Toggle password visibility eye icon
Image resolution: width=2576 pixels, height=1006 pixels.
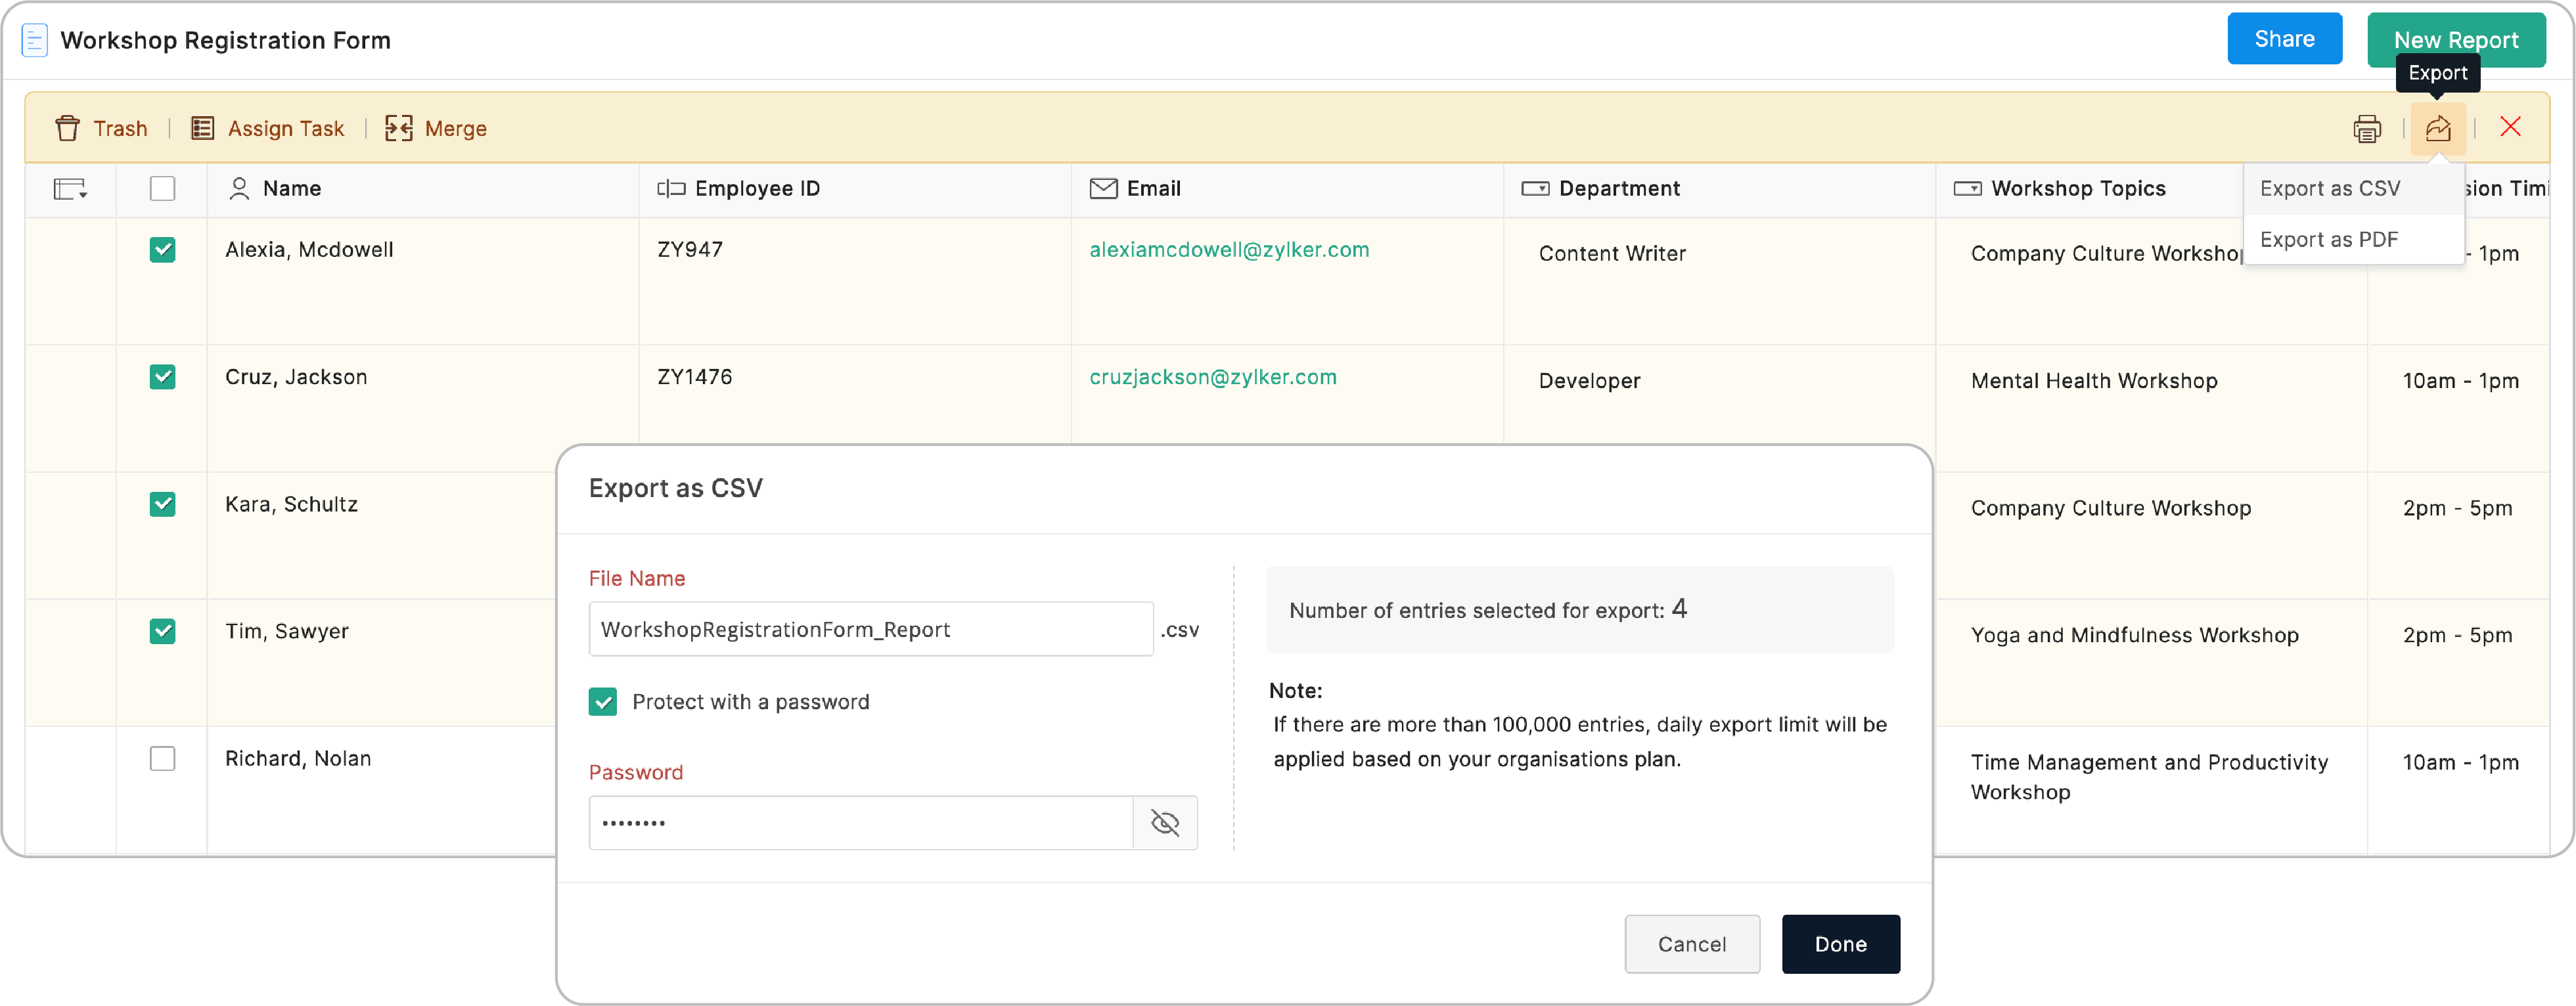(1165, 823)
